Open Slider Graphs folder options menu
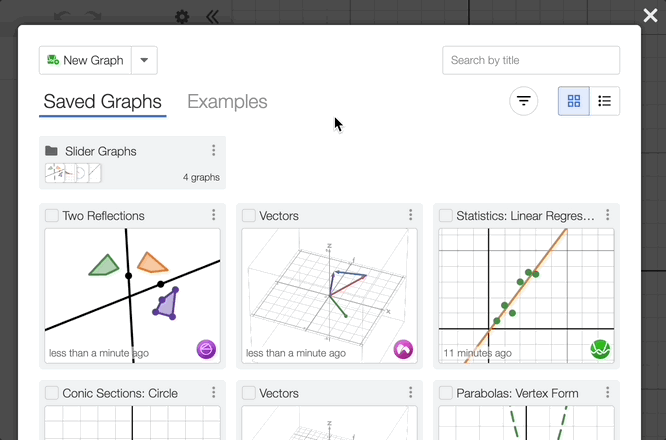This screenshot has height=440, width=666. point(213,151)
